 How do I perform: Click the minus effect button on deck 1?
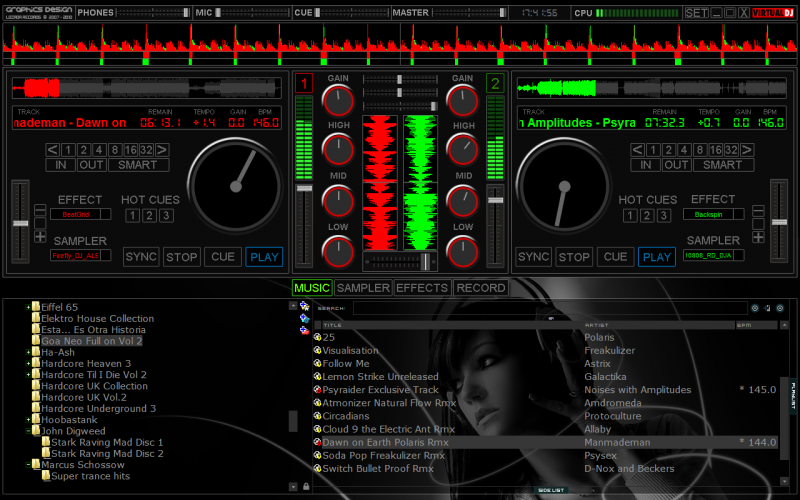tap(40, 210)
